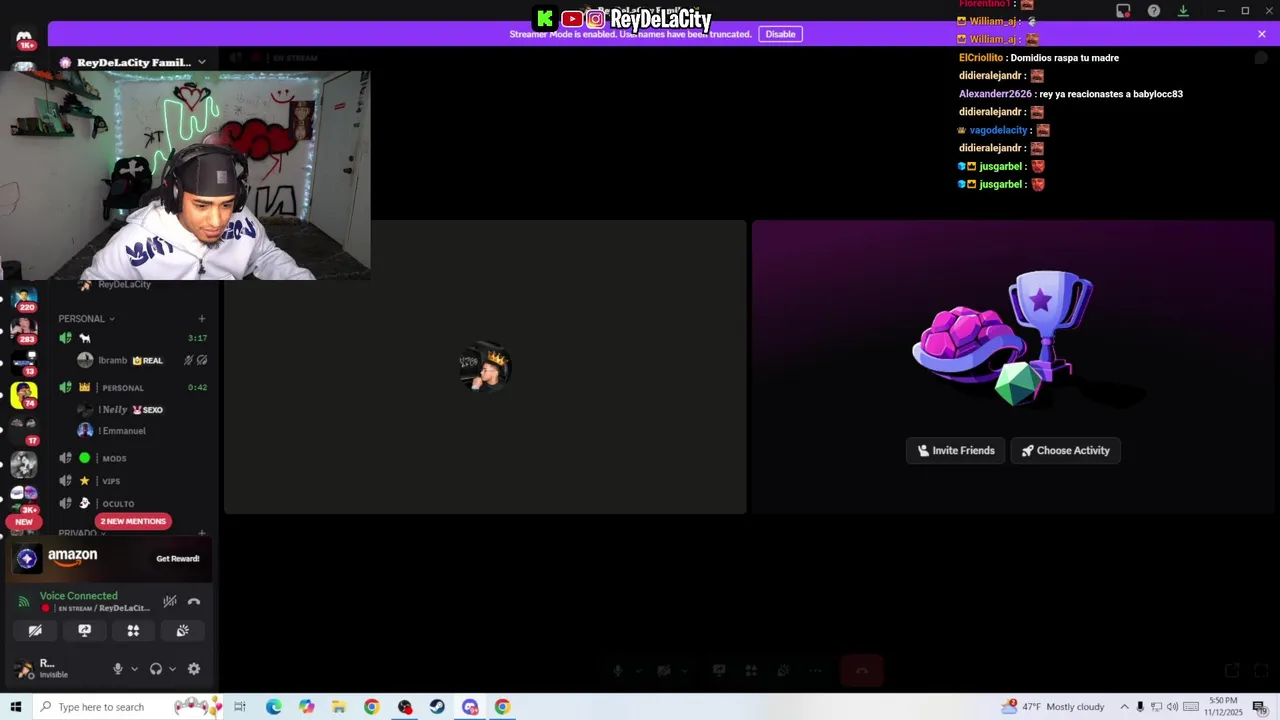This screenshot has width=1280, height=720.
Task: Jump to NEW unread servers pill
Action: point(24,521)
